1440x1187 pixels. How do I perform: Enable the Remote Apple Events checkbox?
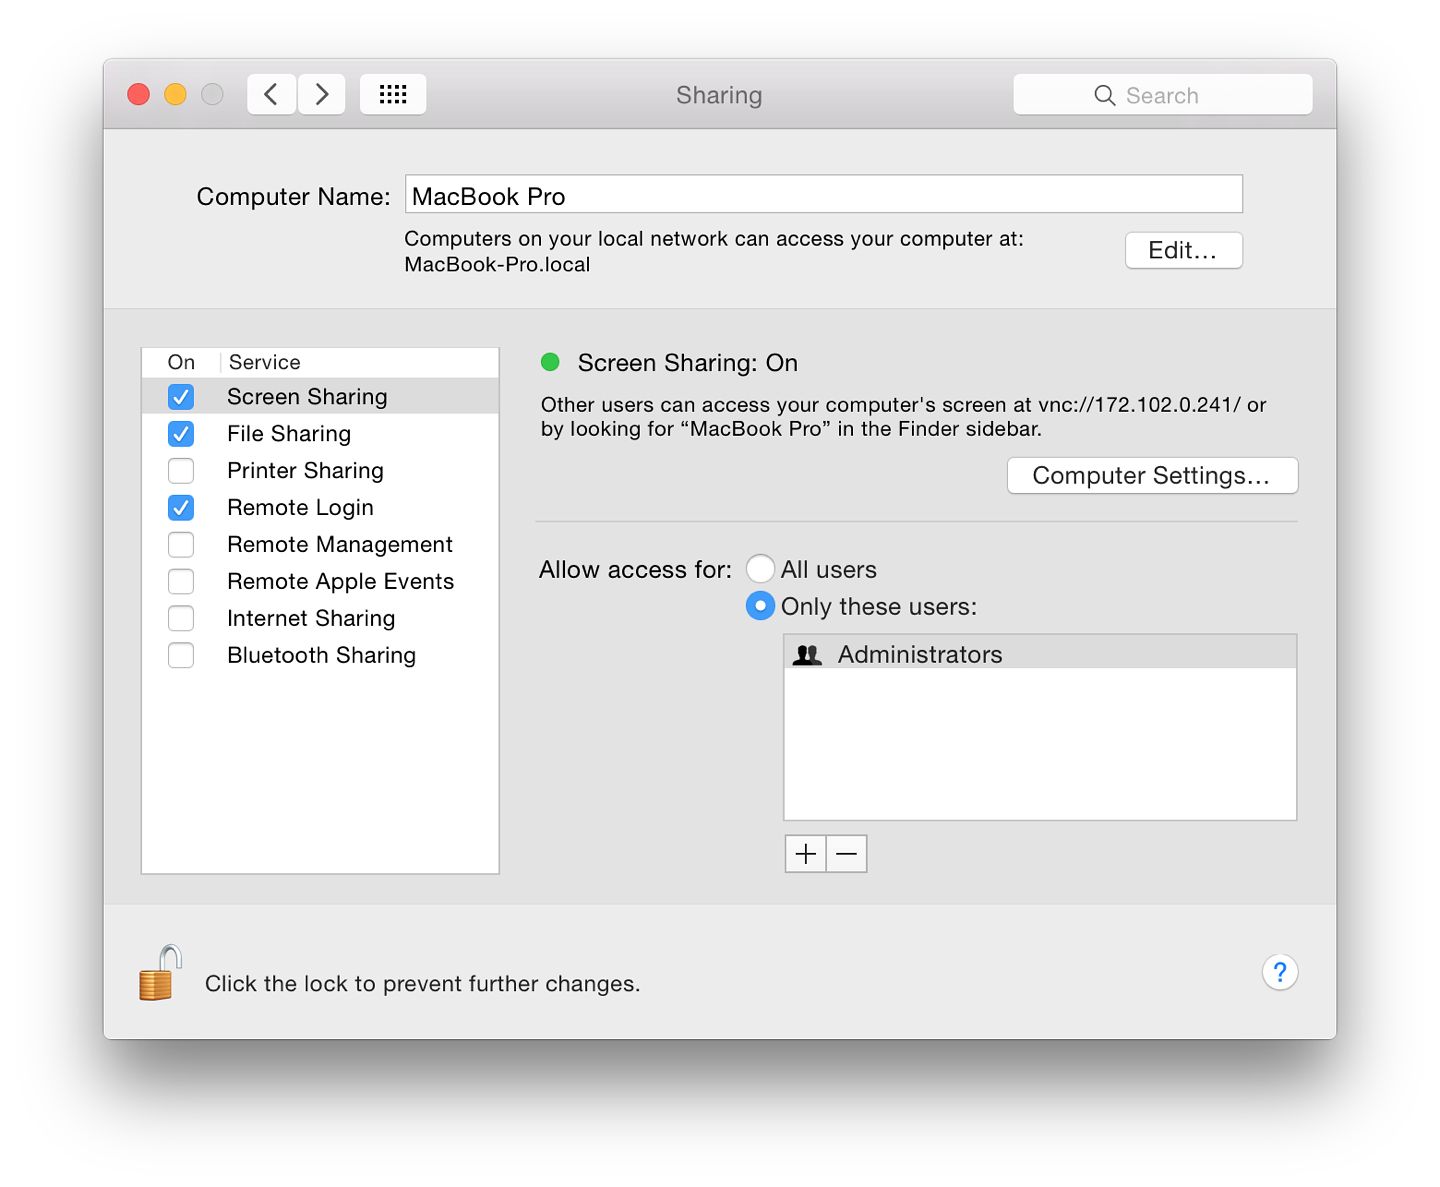(181, 582)
